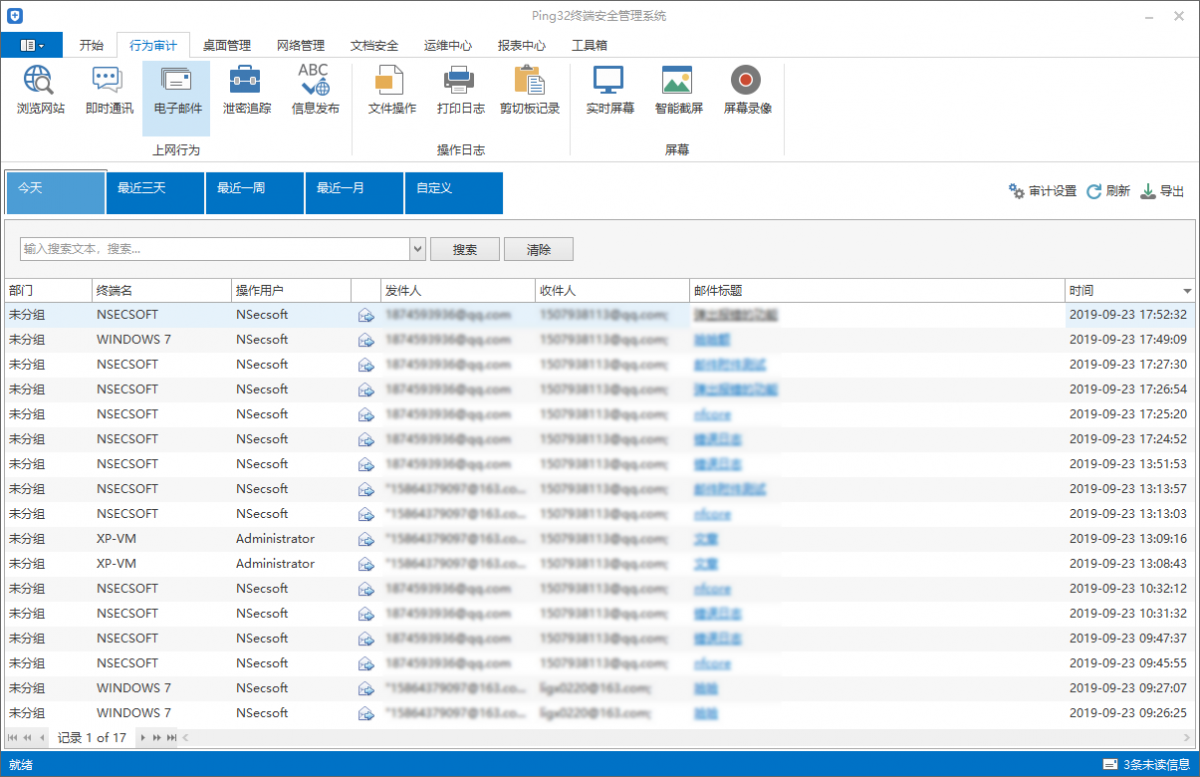Sort by the 终端名 column header
The height and width of the screenshot is (777, 1200).
click(162, 291)
